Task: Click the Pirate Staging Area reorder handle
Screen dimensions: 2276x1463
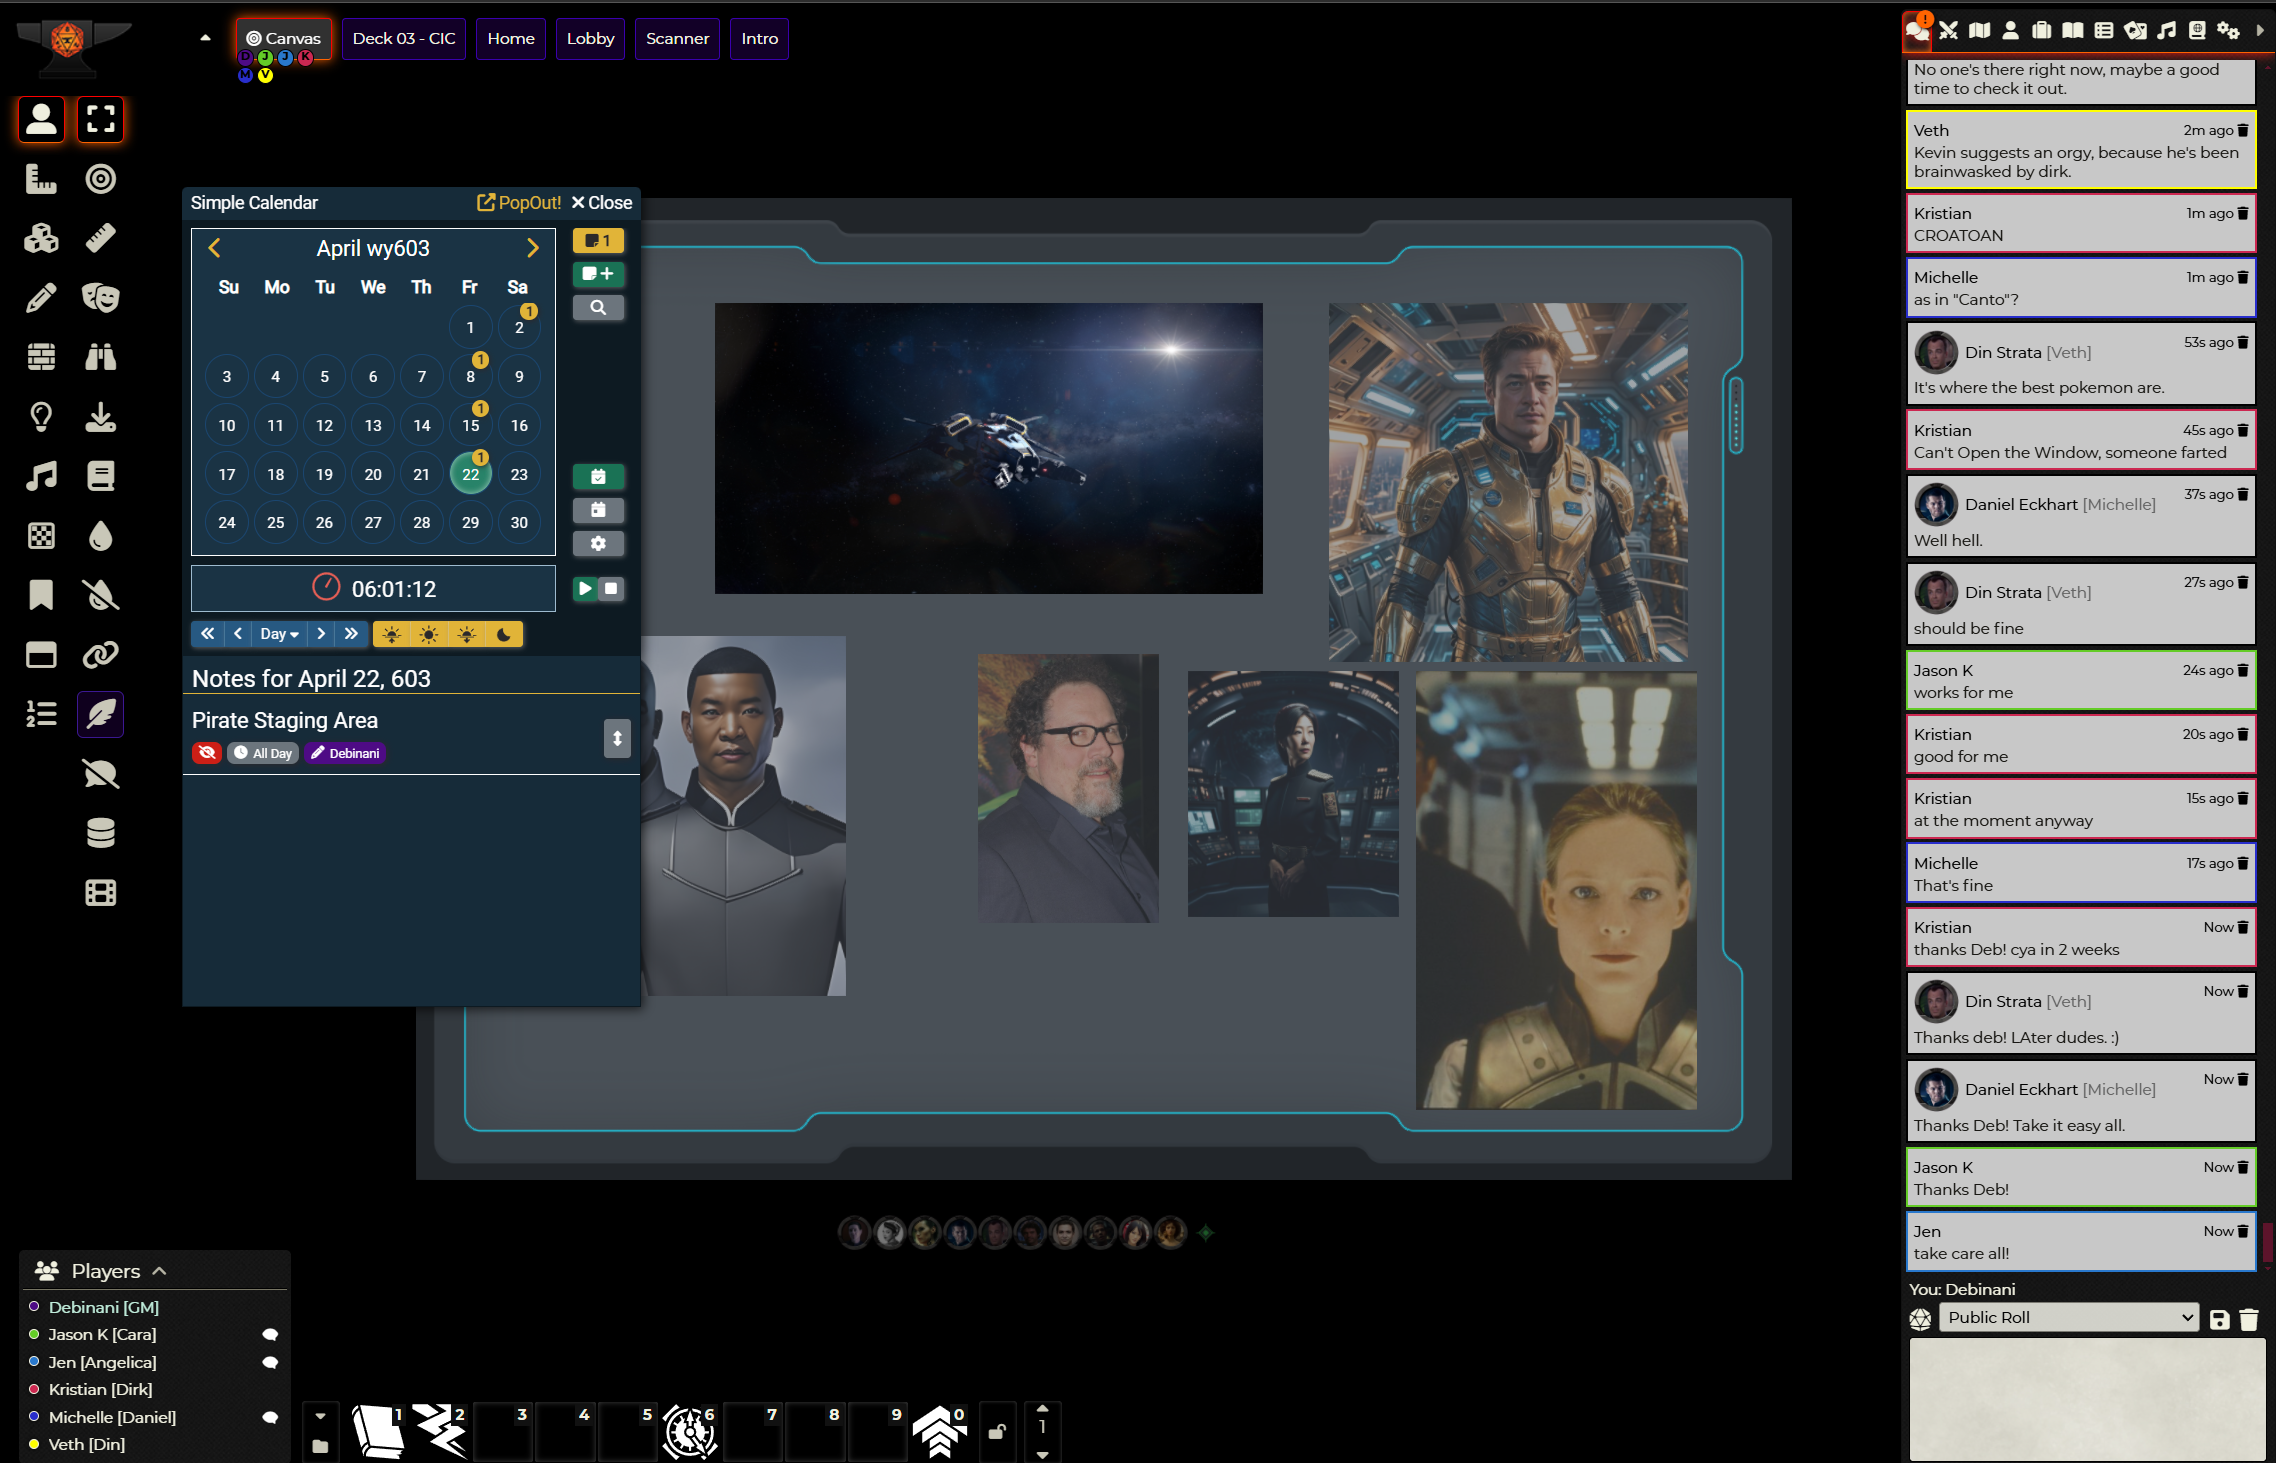Action: click(617, 738)
